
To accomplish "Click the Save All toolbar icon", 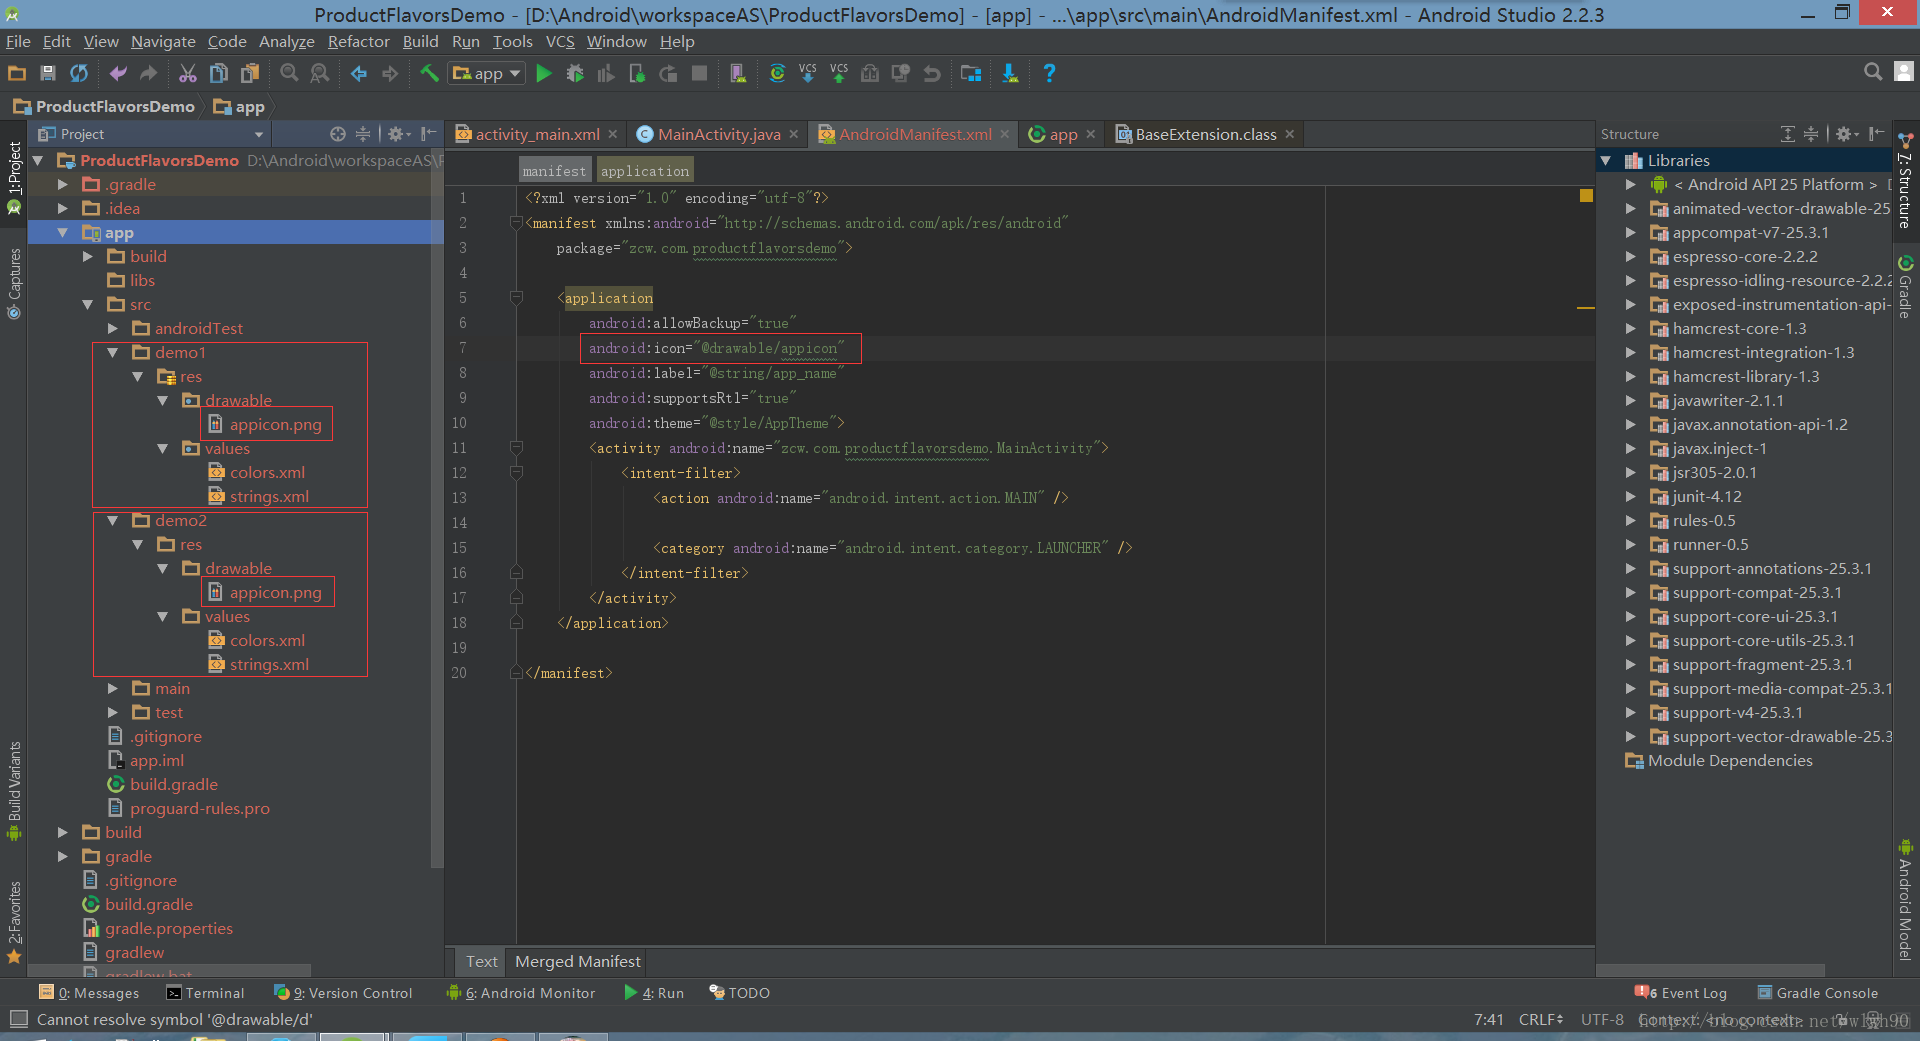I will pos(47,73).
